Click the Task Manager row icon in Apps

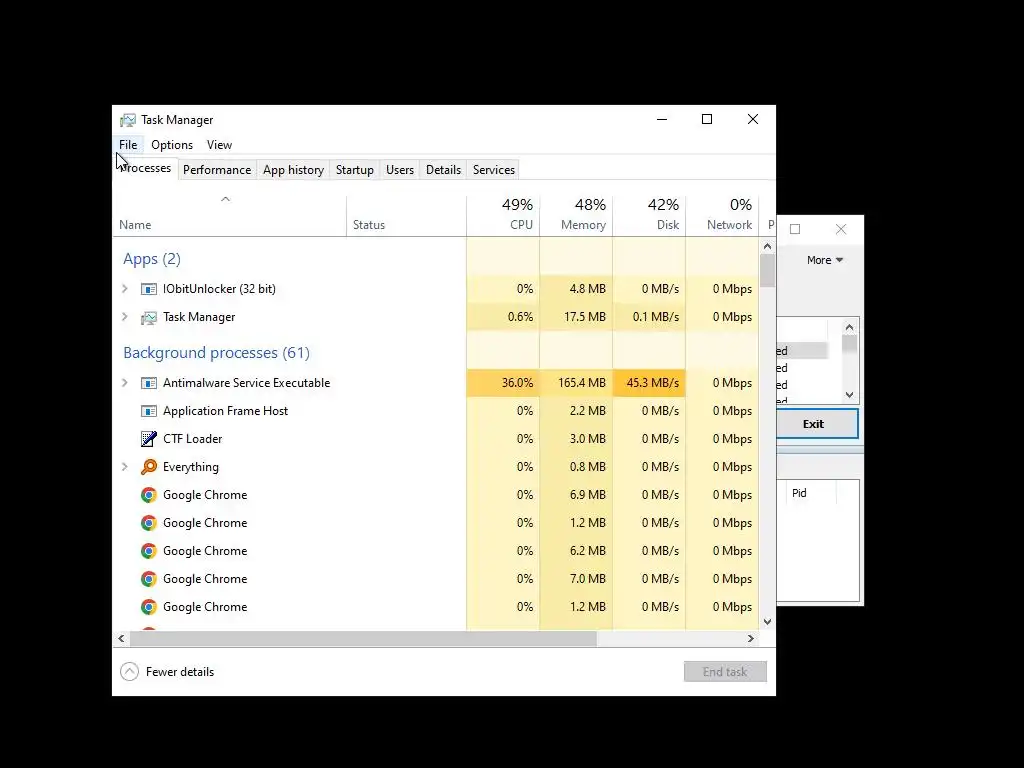pos(149,317)
